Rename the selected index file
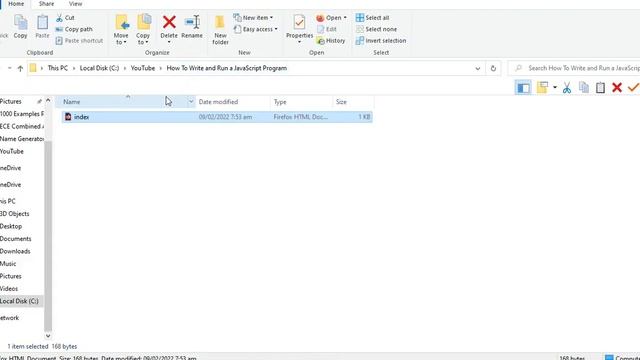 click(192, 27)
